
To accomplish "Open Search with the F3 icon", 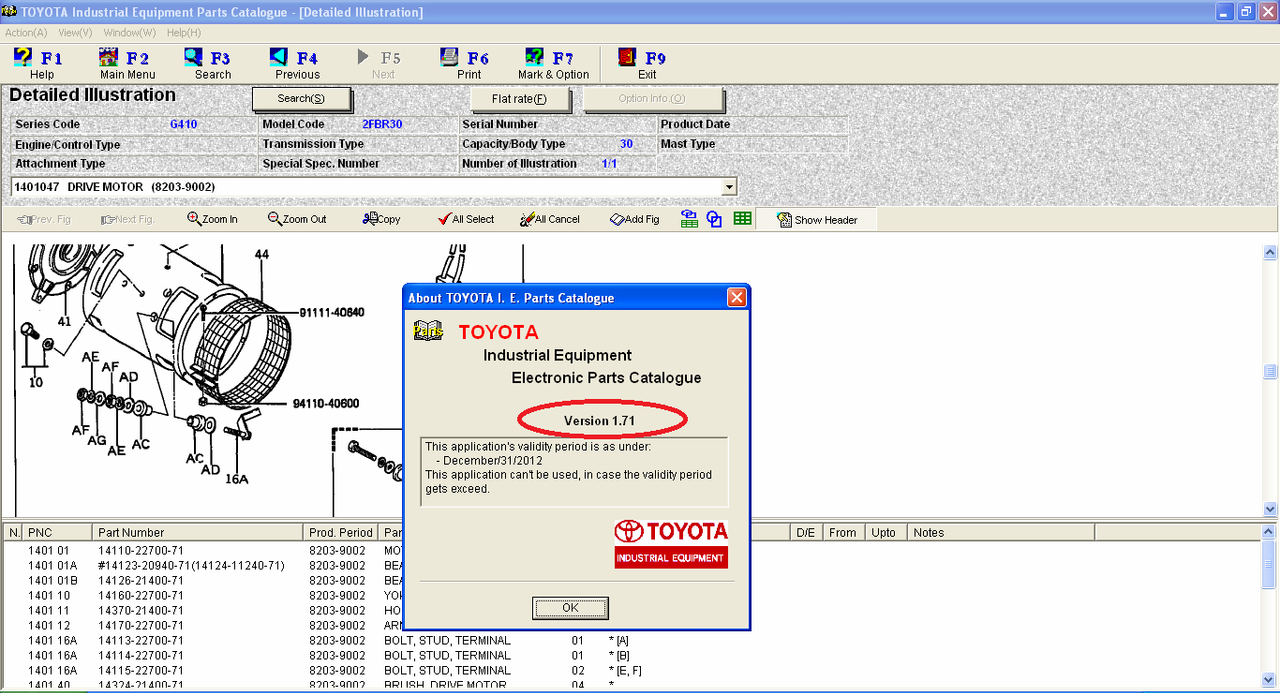I will (194, 57).
